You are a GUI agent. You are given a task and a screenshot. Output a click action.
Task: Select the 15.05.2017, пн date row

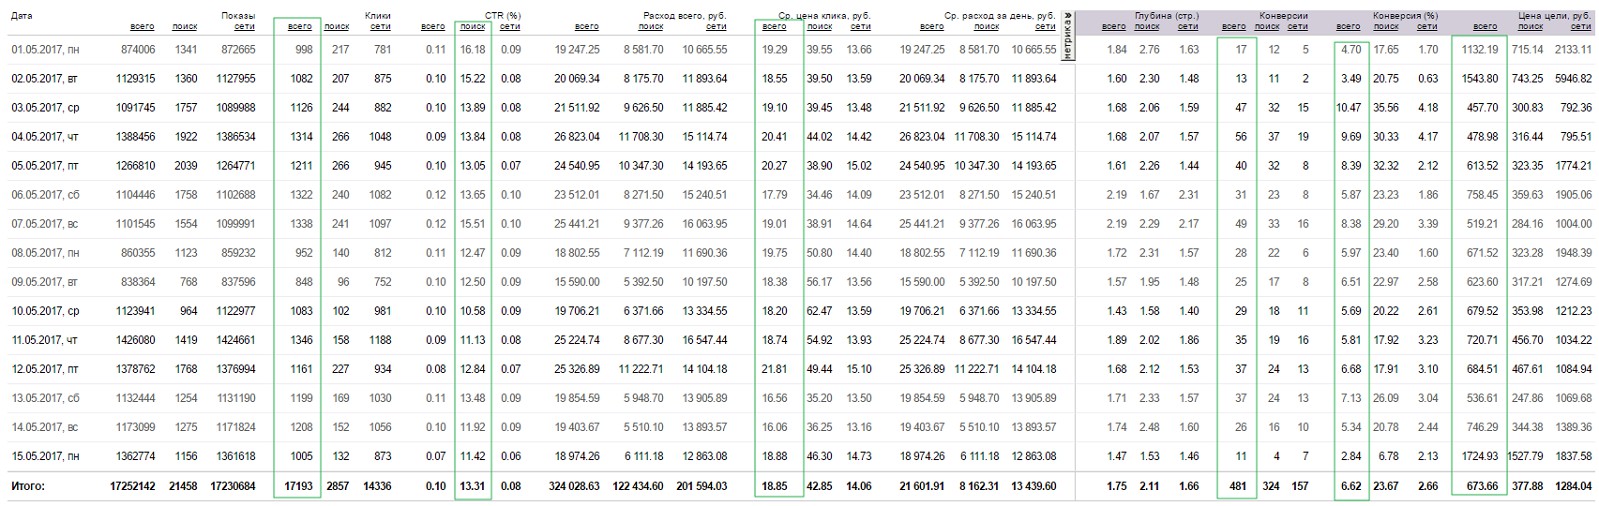799,456
